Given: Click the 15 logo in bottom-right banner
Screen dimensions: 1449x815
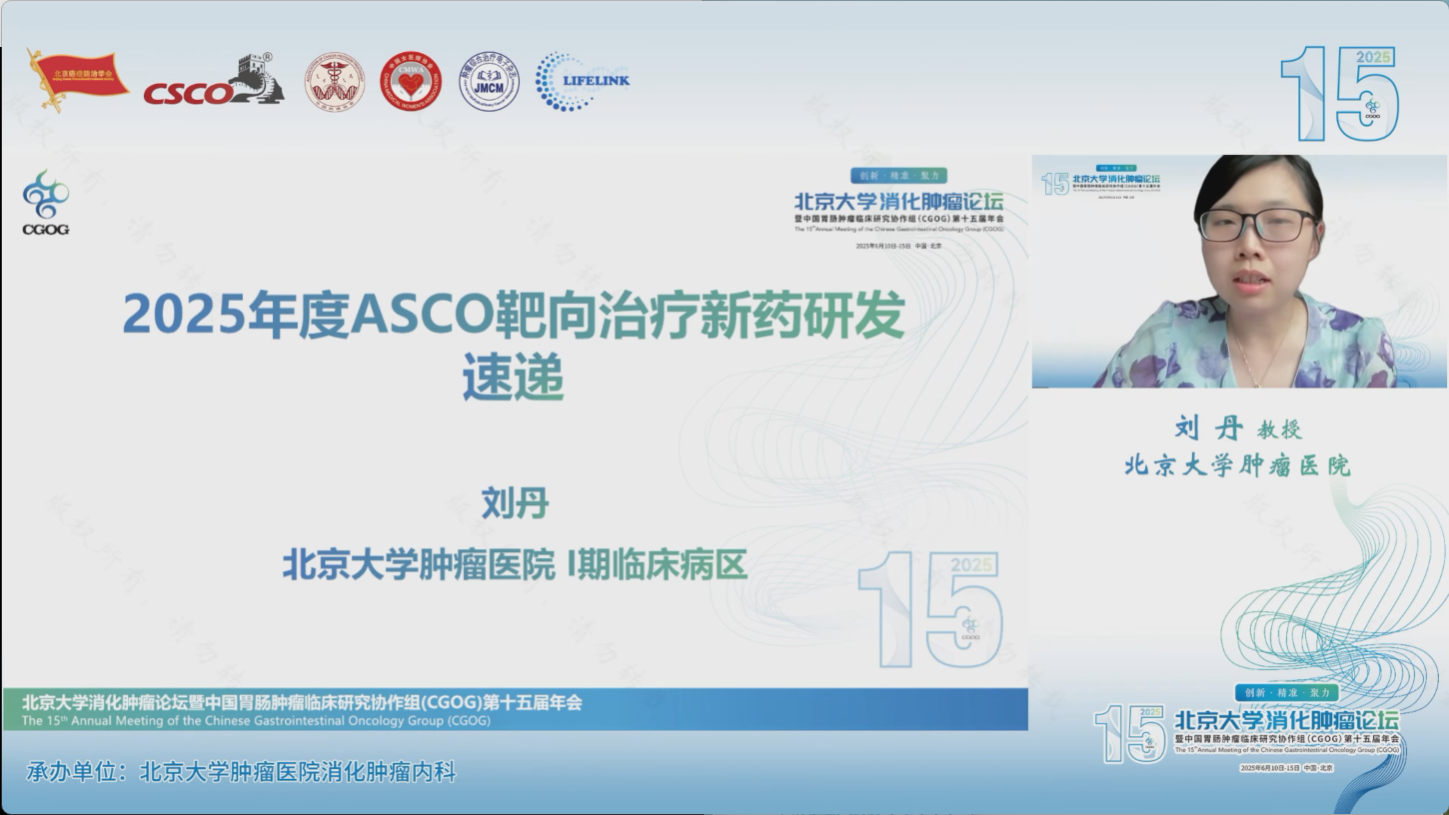Looking at the screenshot, I should 1130,733.
